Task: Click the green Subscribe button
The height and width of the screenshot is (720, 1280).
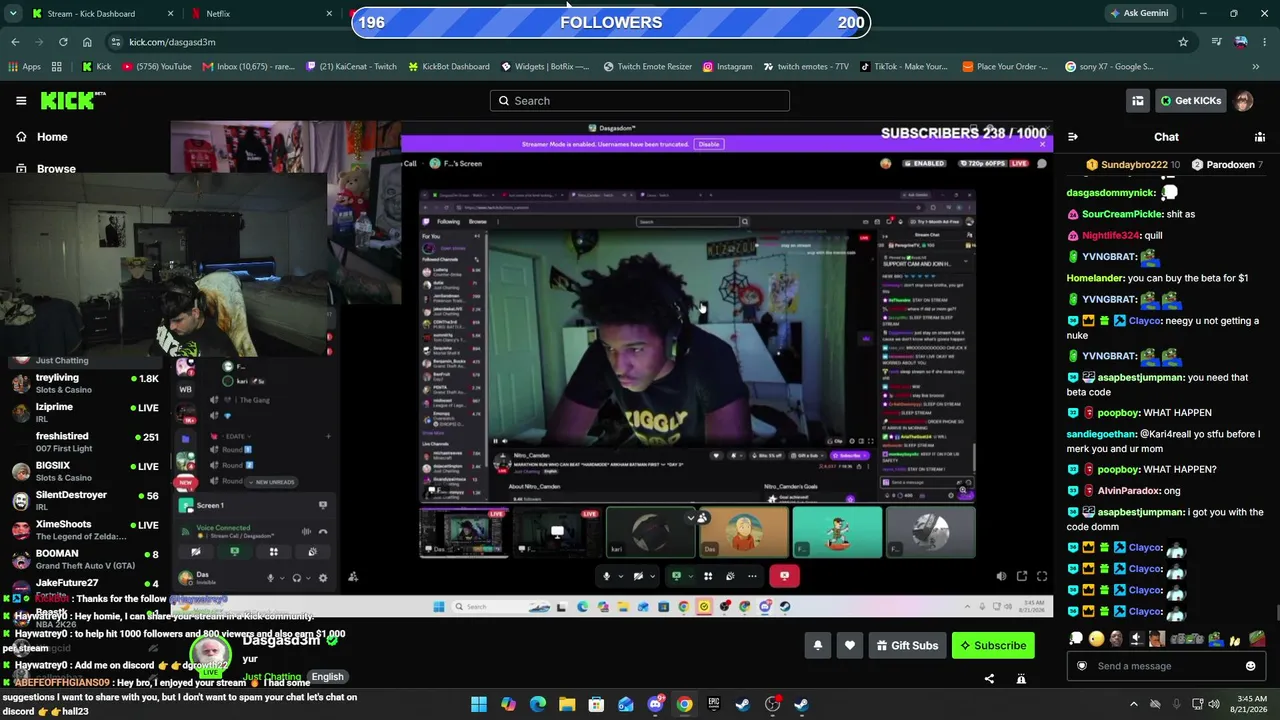Action: click(x=993, y=646)
